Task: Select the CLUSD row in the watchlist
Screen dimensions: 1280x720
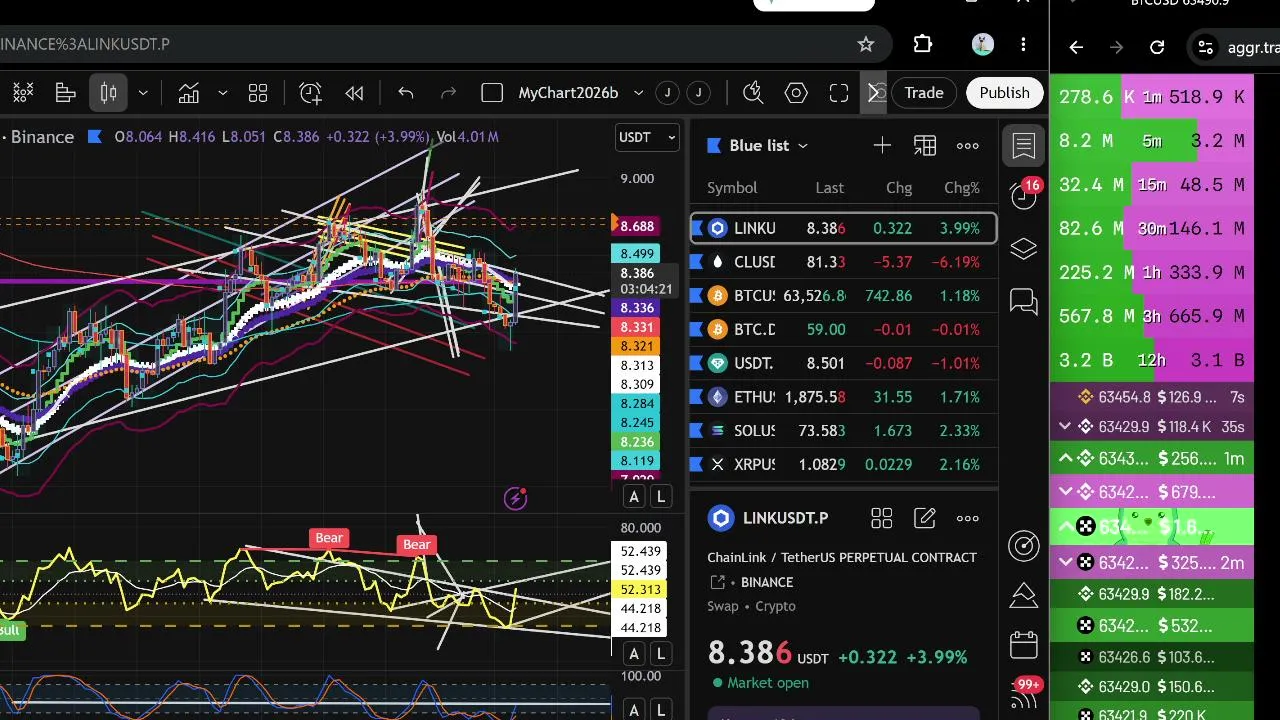Action: [x=844, y=262]
